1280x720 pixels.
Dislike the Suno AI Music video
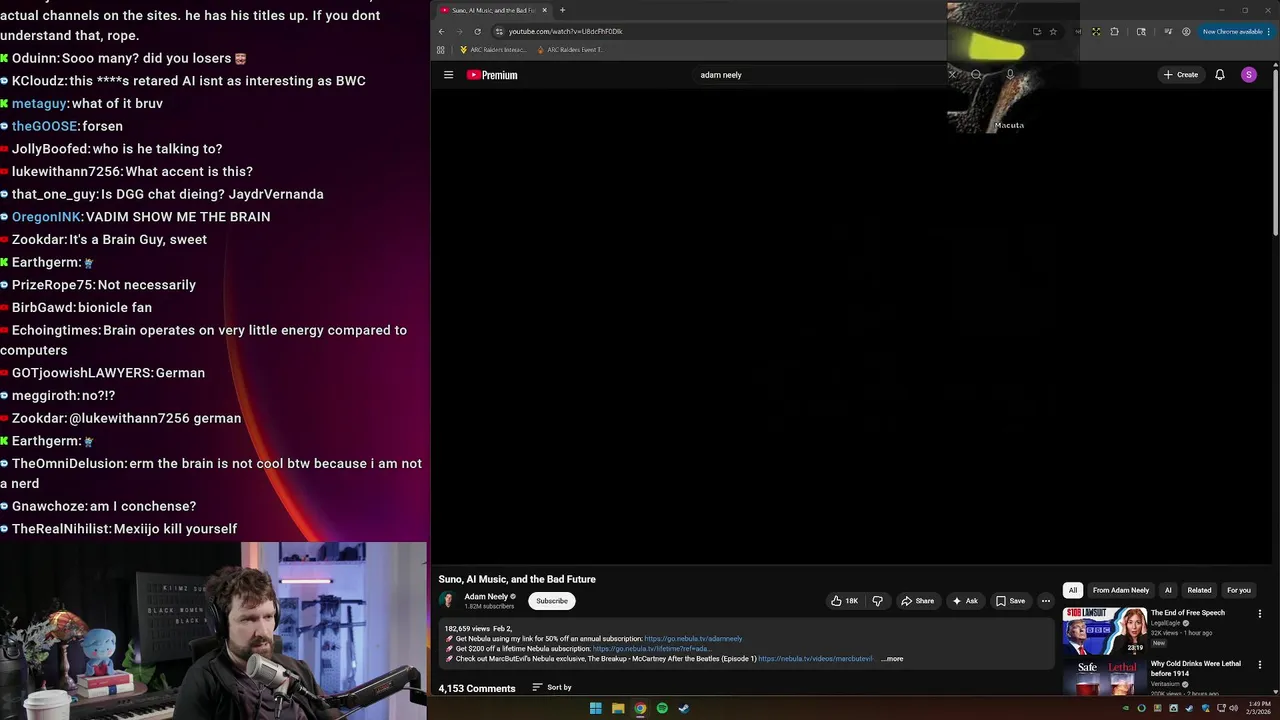pyautogui.click(x=877, y=601)
